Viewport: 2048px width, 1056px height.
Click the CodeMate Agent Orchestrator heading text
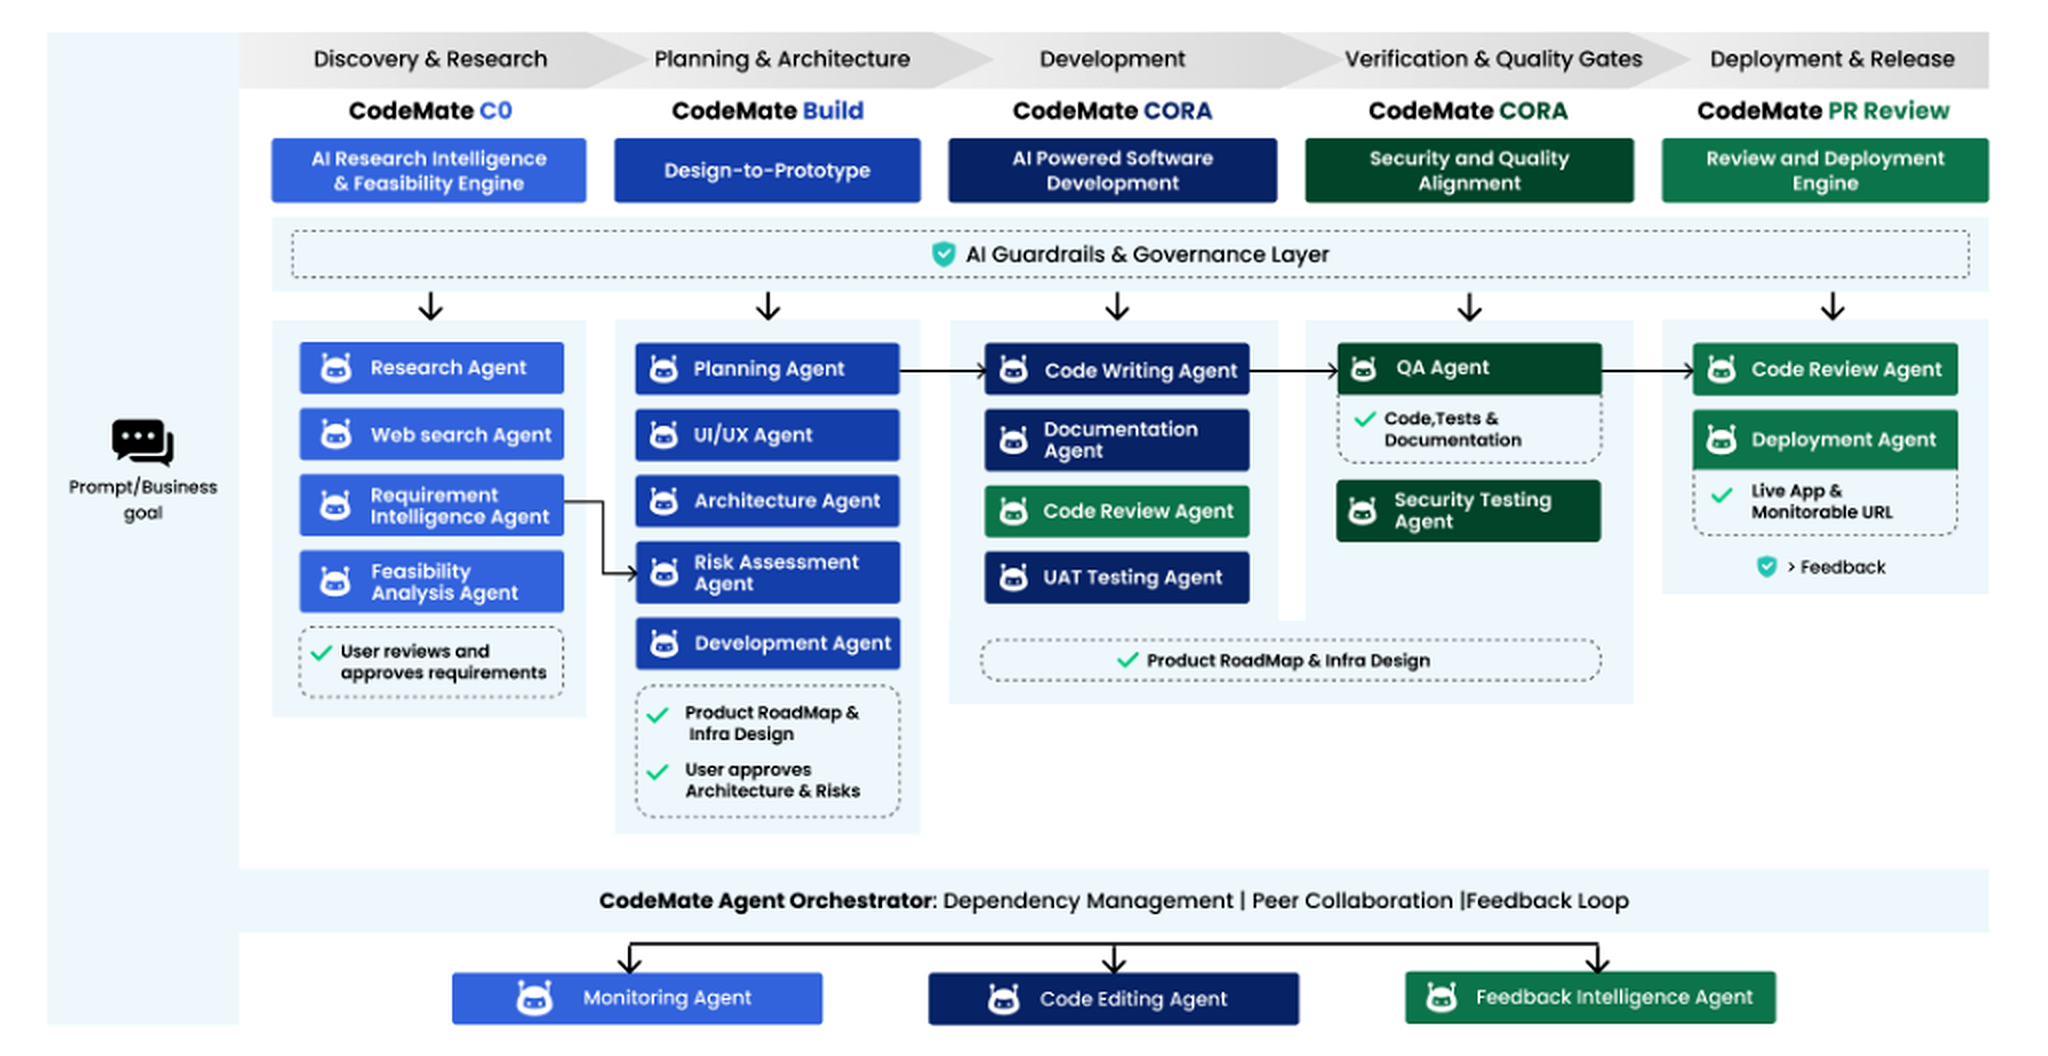coord(767,901)
